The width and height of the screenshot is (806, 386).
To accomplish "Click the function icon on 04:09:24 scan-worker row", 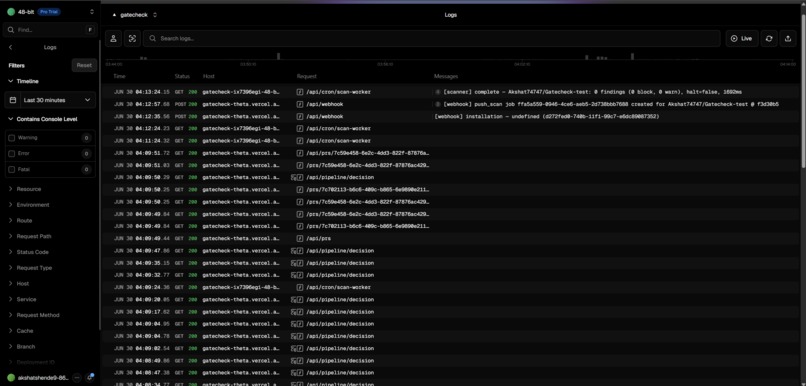I will (300, 287).
